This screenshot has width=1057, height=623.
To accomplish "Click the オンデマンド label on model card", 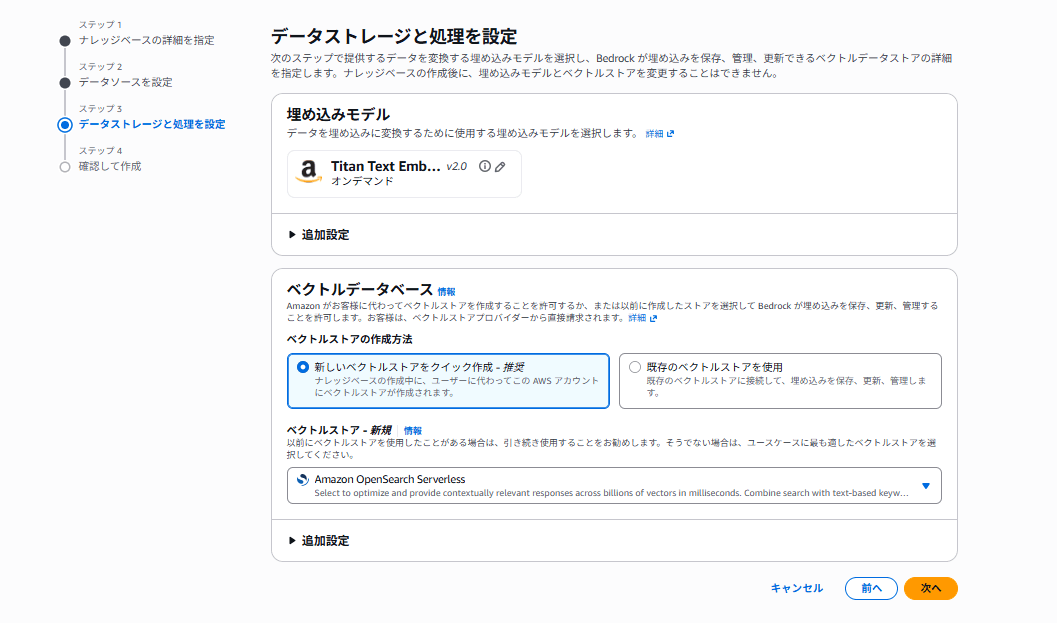I will click(362, 181).
